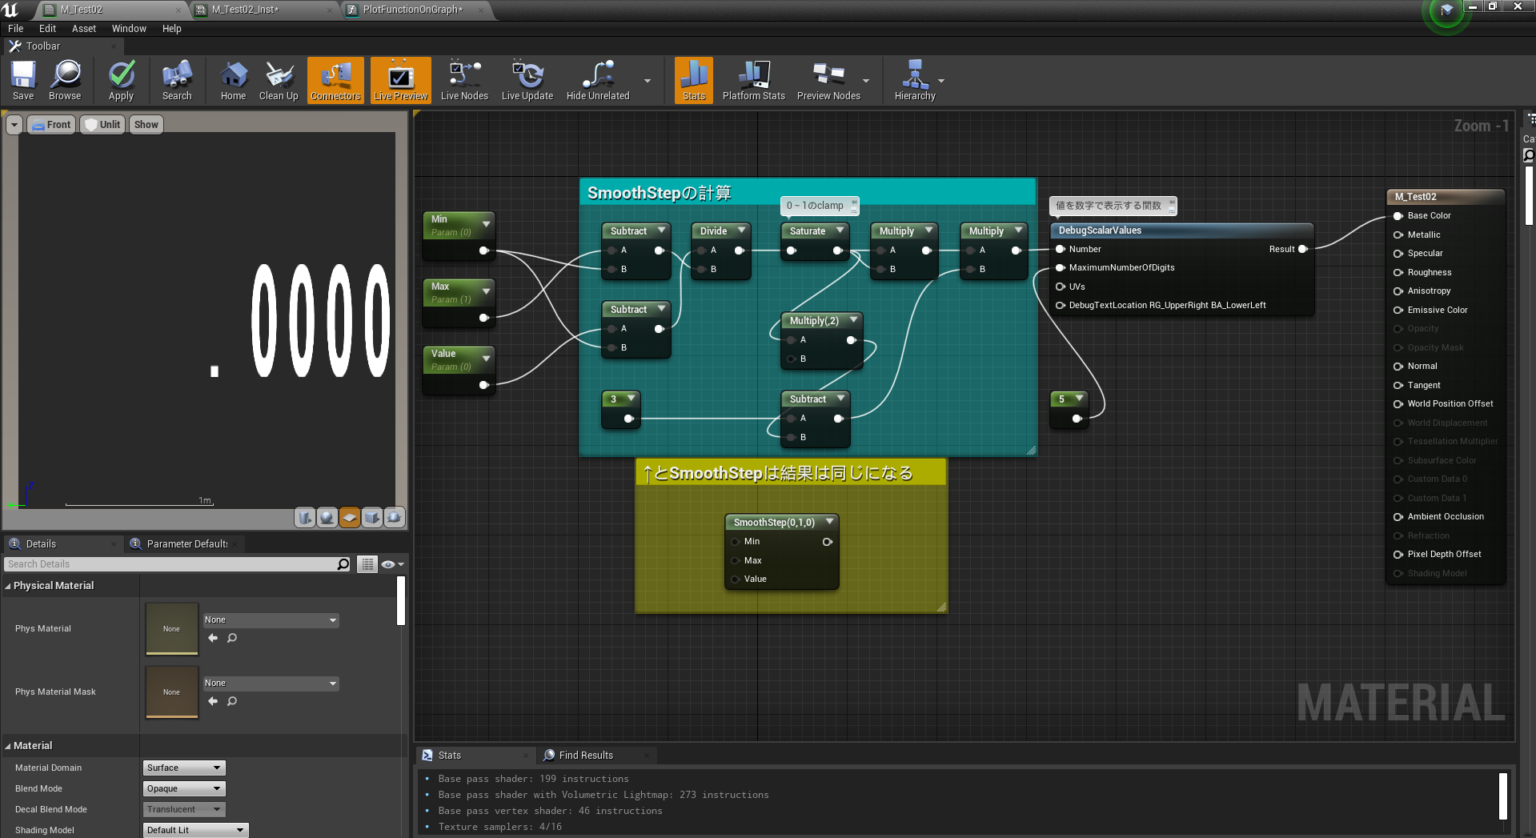Open Platform Stats from the toolbar
Screen dimensions: 1536x838
click(x=753, y=79)
